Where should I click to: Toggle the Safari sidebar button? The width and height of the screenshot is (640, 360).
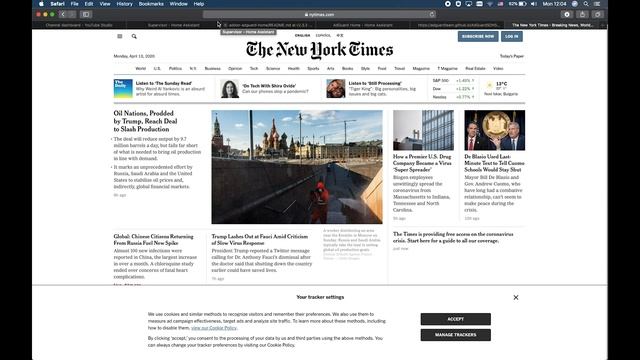[x=86, y=14]
